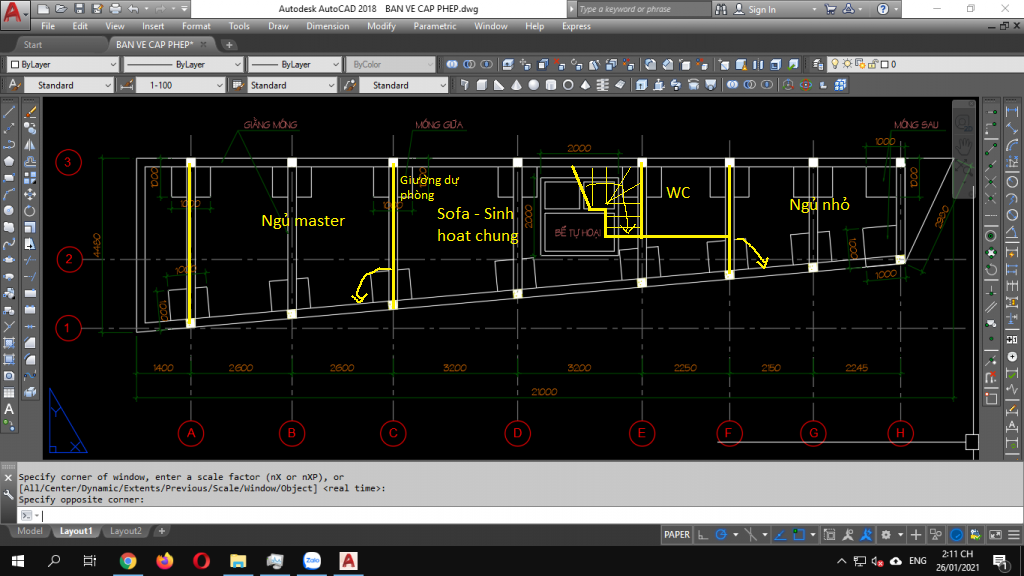This screenshot has height=576, width=1024.
Task: Toggle Object Snap in status bar
Action: click(799, 535)
